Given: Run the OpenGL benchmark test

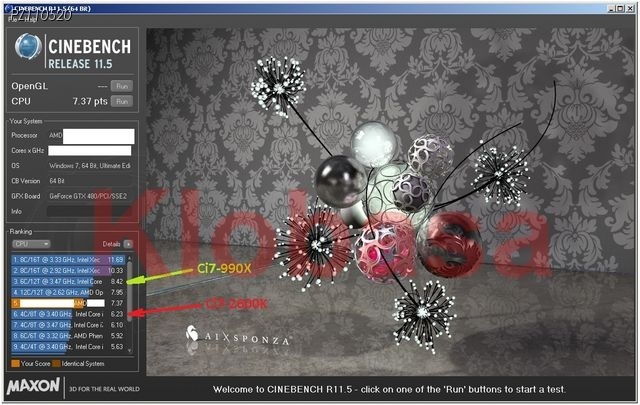Looking at the screenshot, I should (122, 86).
